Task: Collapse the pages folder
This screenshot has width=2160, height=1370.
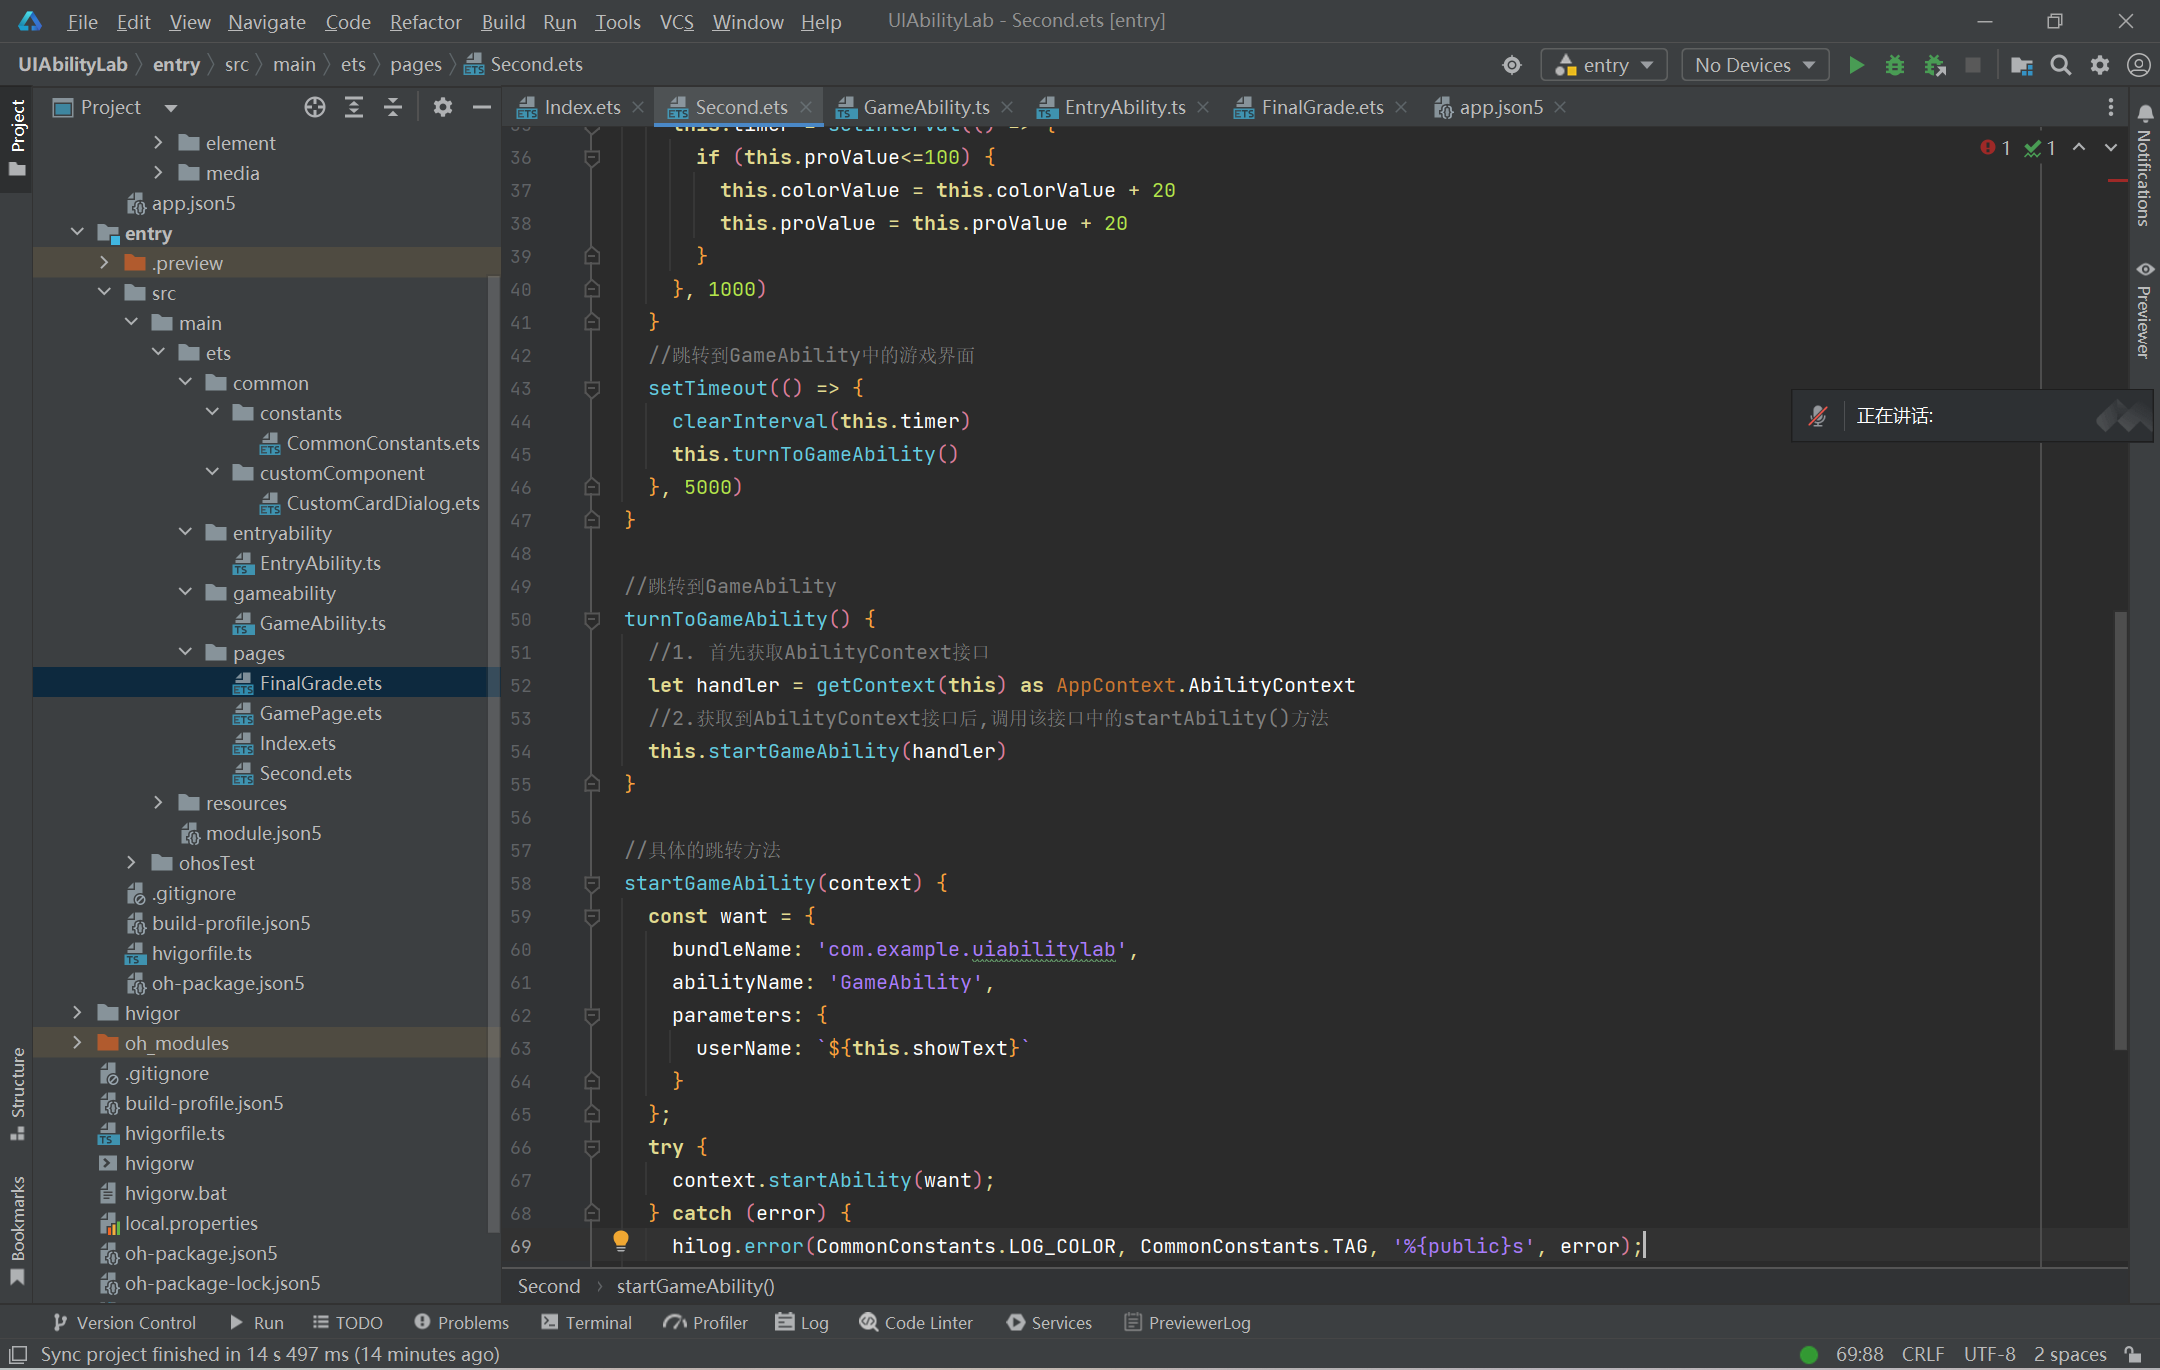Action: click(x=185, y=652)
